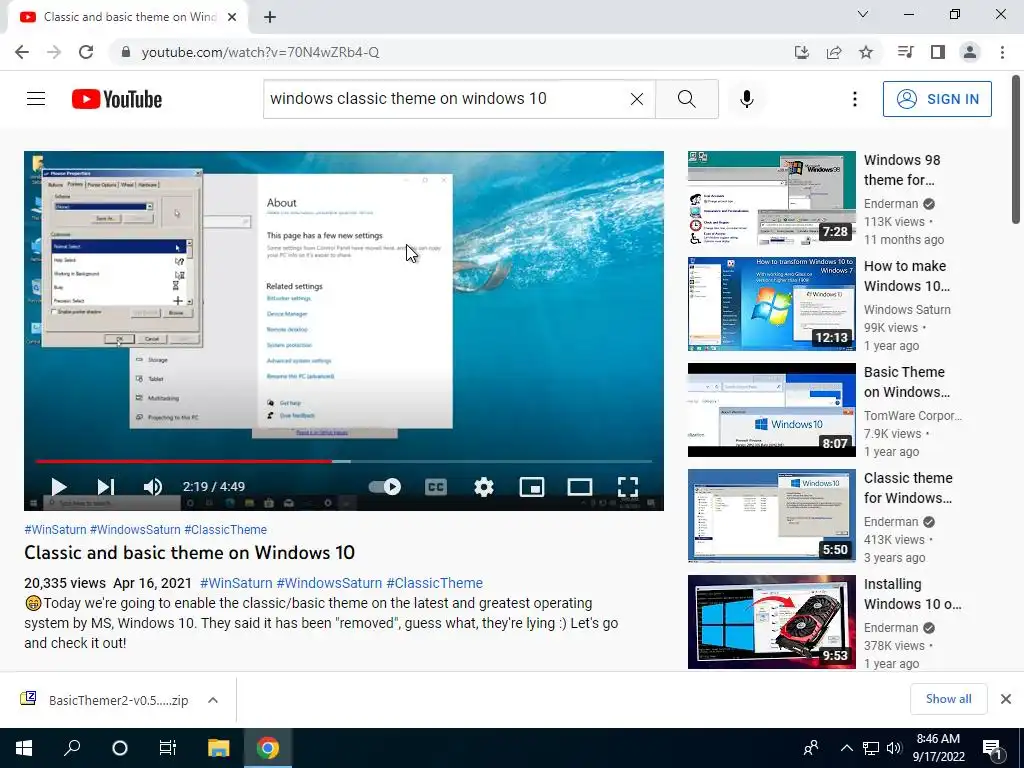The width and height of the screenshot is (1024, 768).
Task: Skip to the next video
Action: coord(106,487)
